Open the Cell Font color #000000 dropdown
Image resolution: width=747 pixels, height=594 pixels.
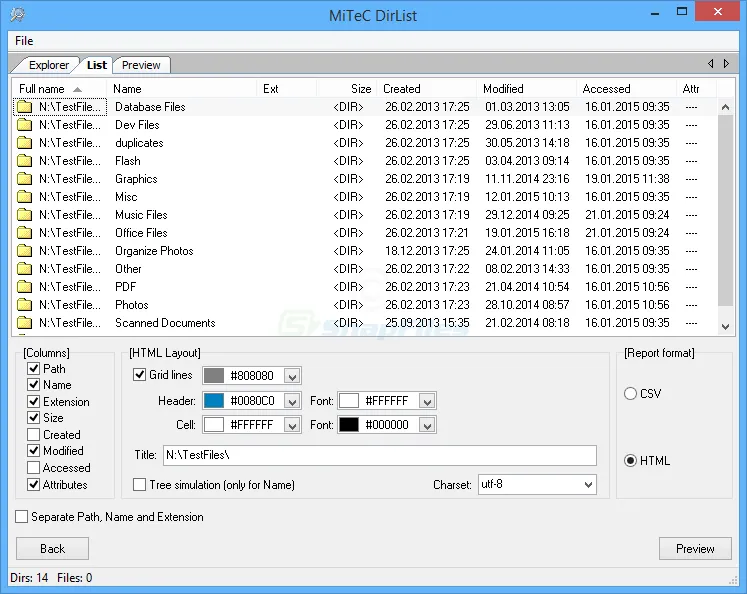coord(427,425)
